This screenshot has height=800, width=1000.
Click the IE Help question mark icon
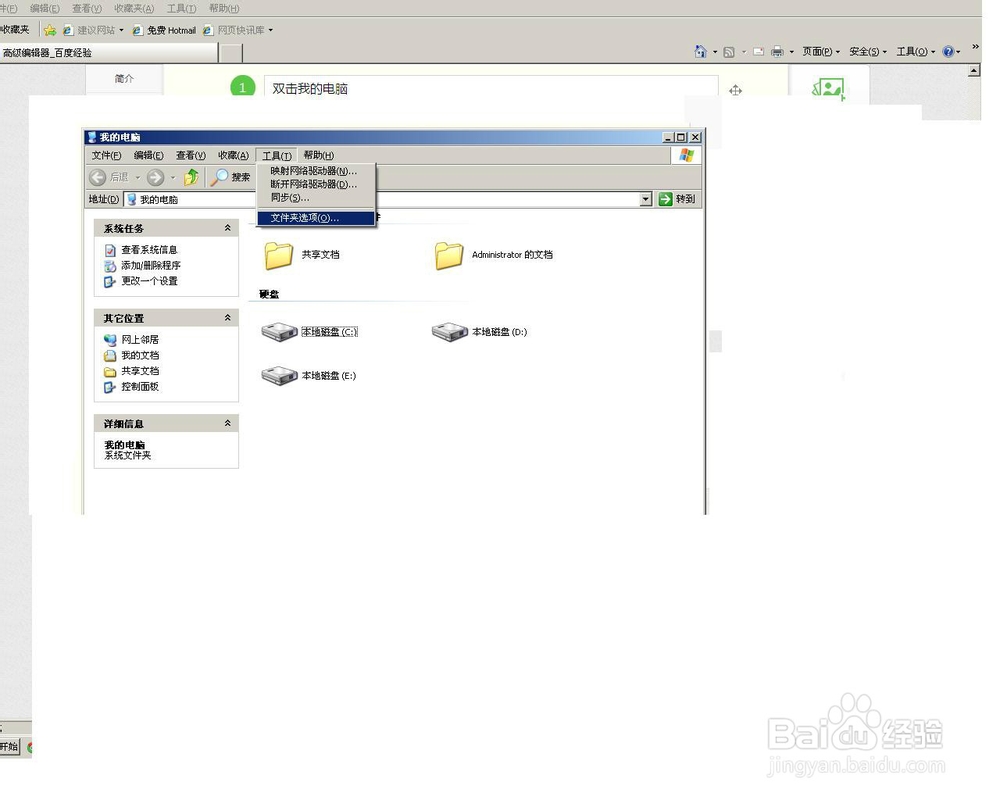click(948, 52)
